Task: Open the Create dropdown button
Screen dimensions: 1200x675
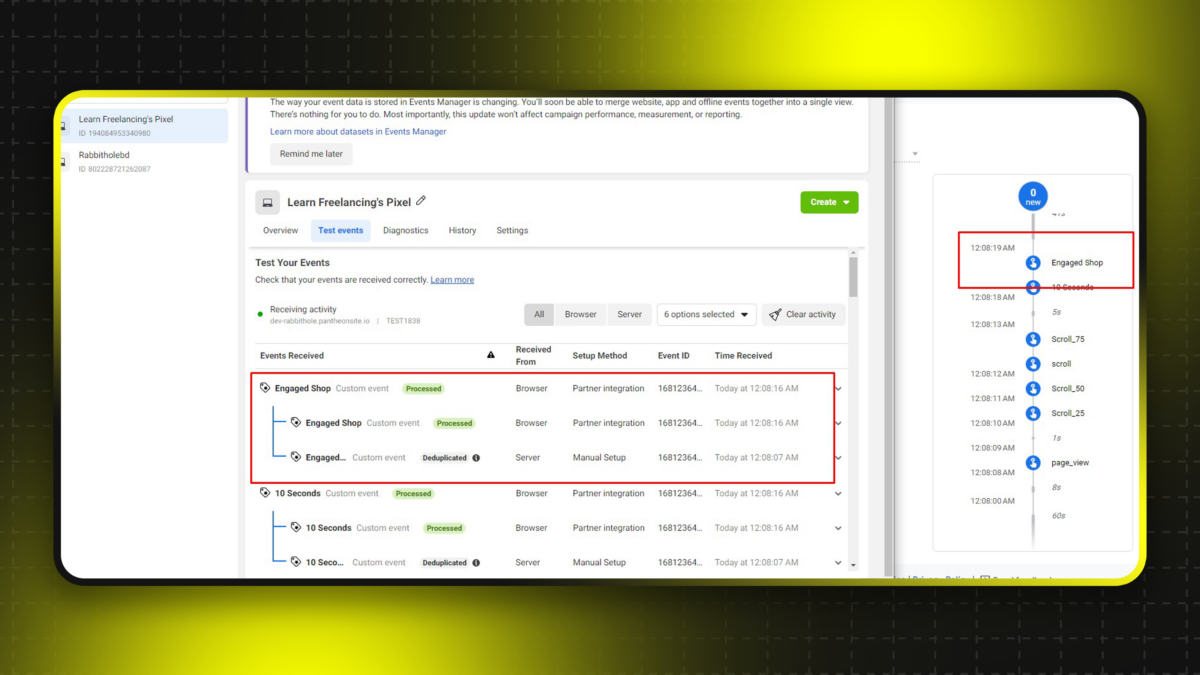Action: pos(829,202)
